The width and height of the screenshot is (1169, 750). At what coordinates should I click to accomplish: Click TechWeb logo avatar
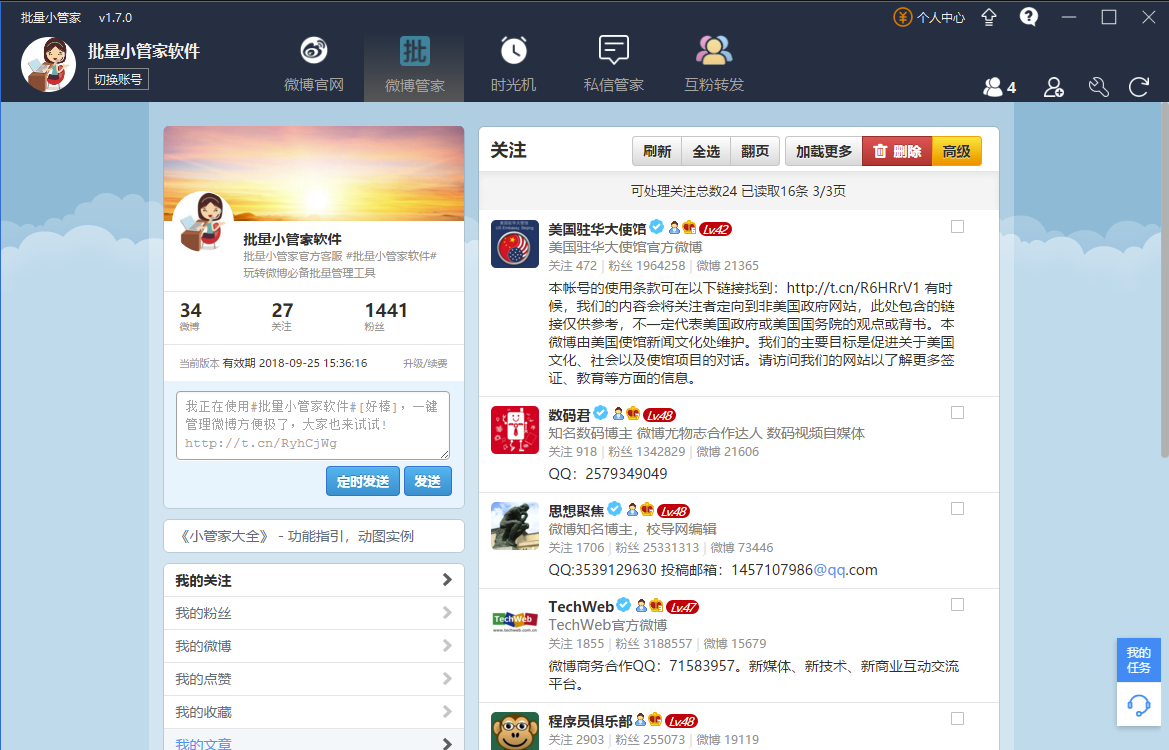514,622
